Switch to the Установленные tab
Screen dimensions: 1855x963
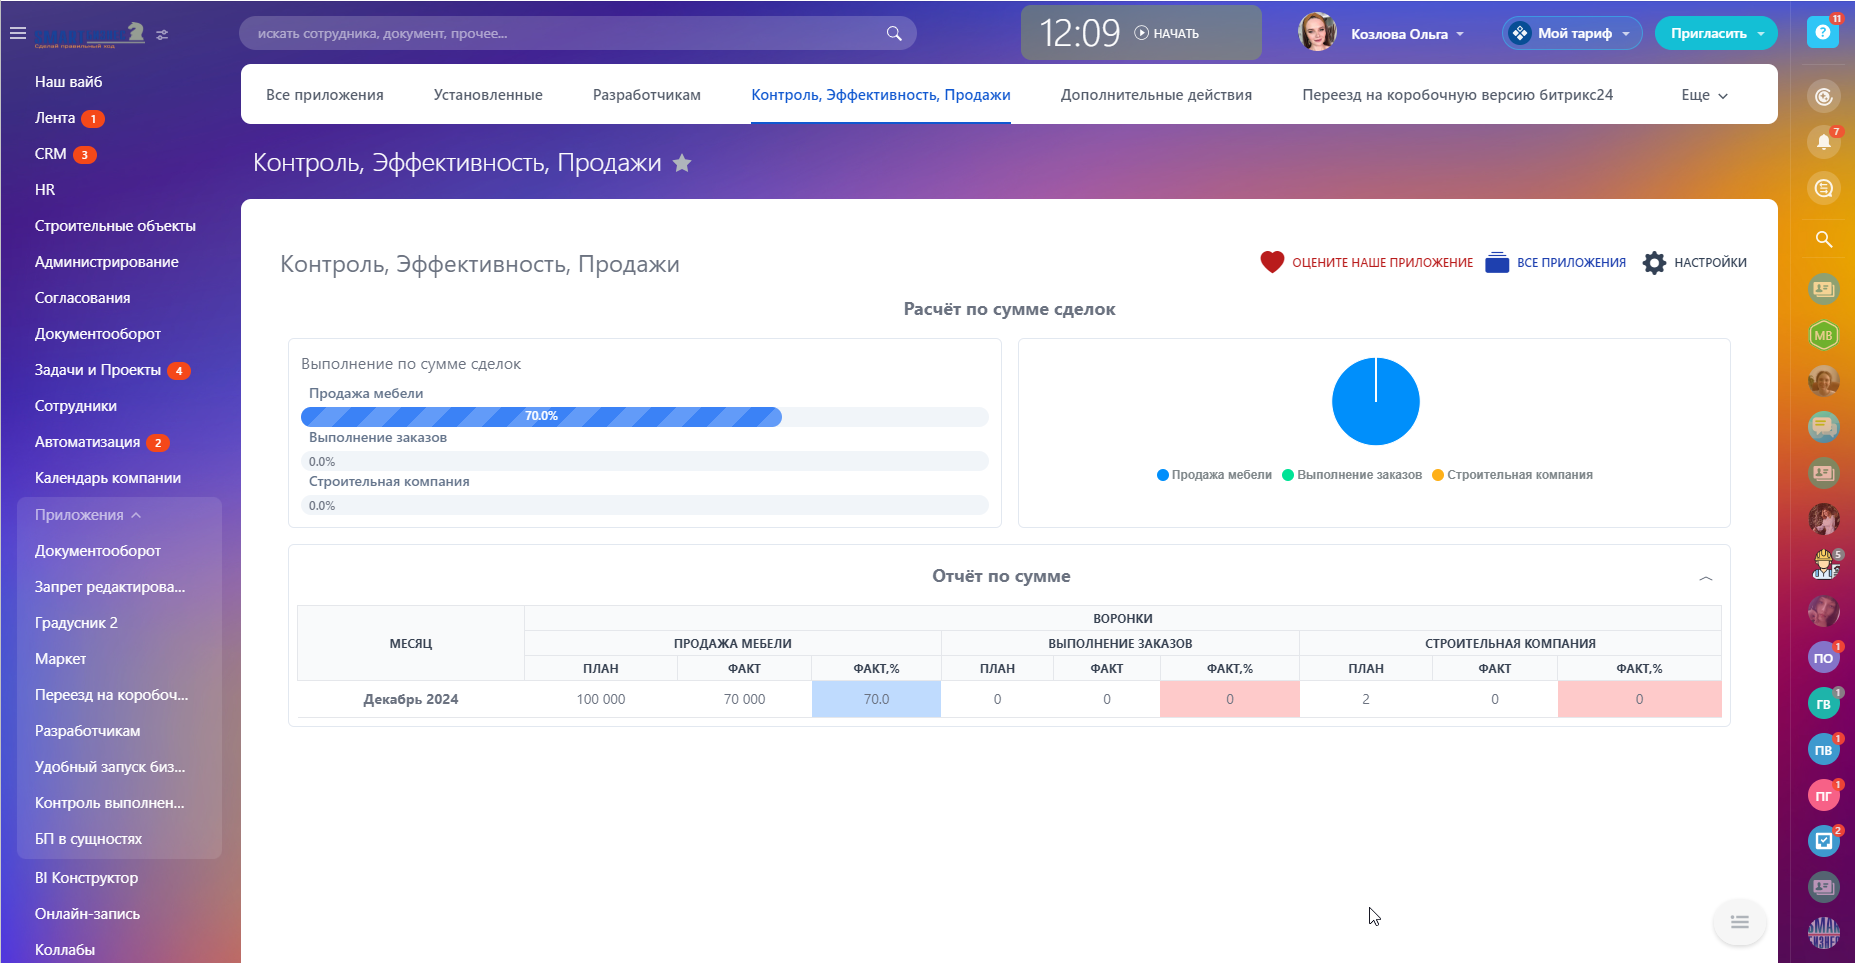(488, 95)
